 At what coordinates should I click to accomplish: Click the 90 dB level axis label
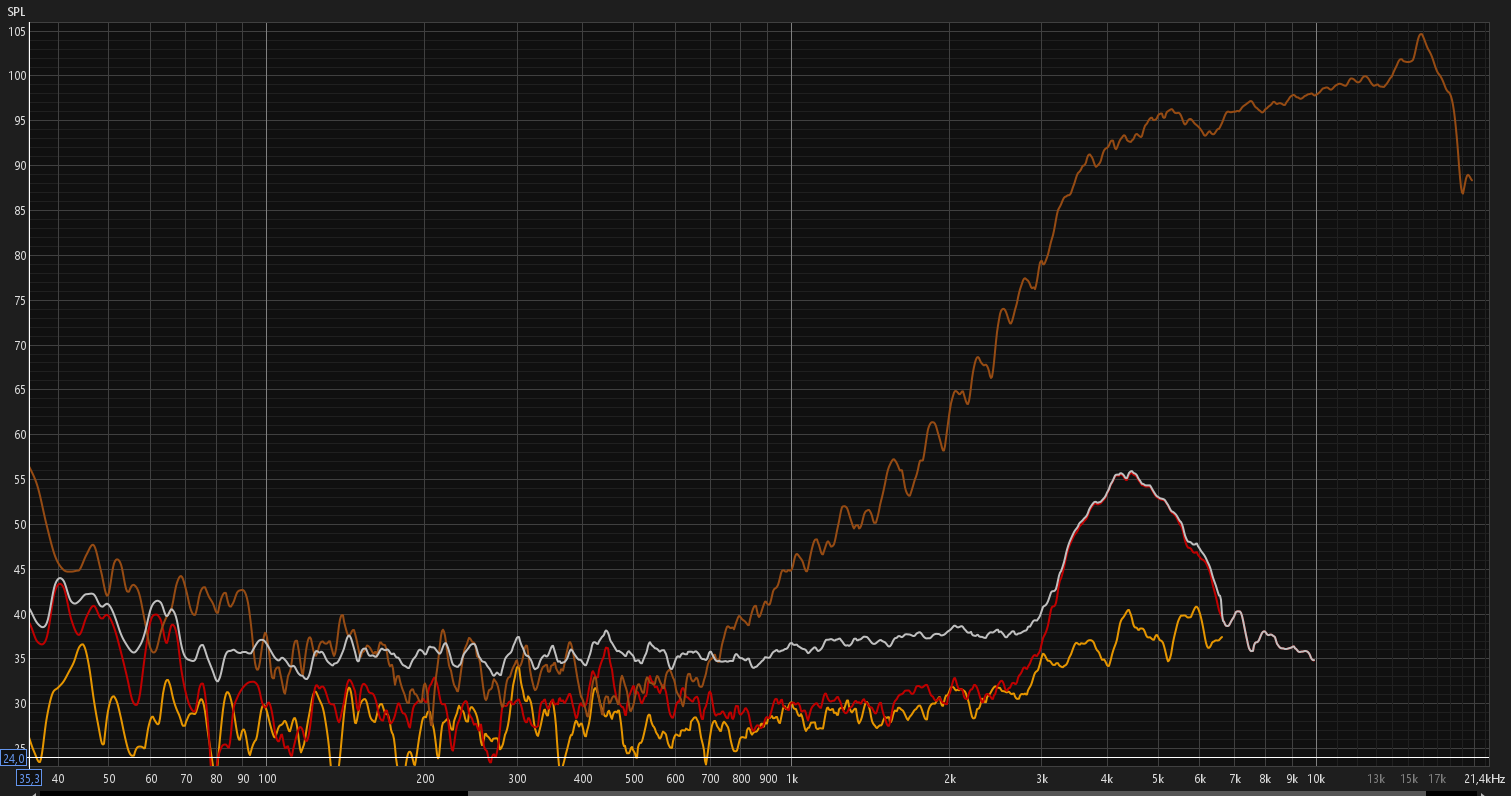[x=19, y=166]
